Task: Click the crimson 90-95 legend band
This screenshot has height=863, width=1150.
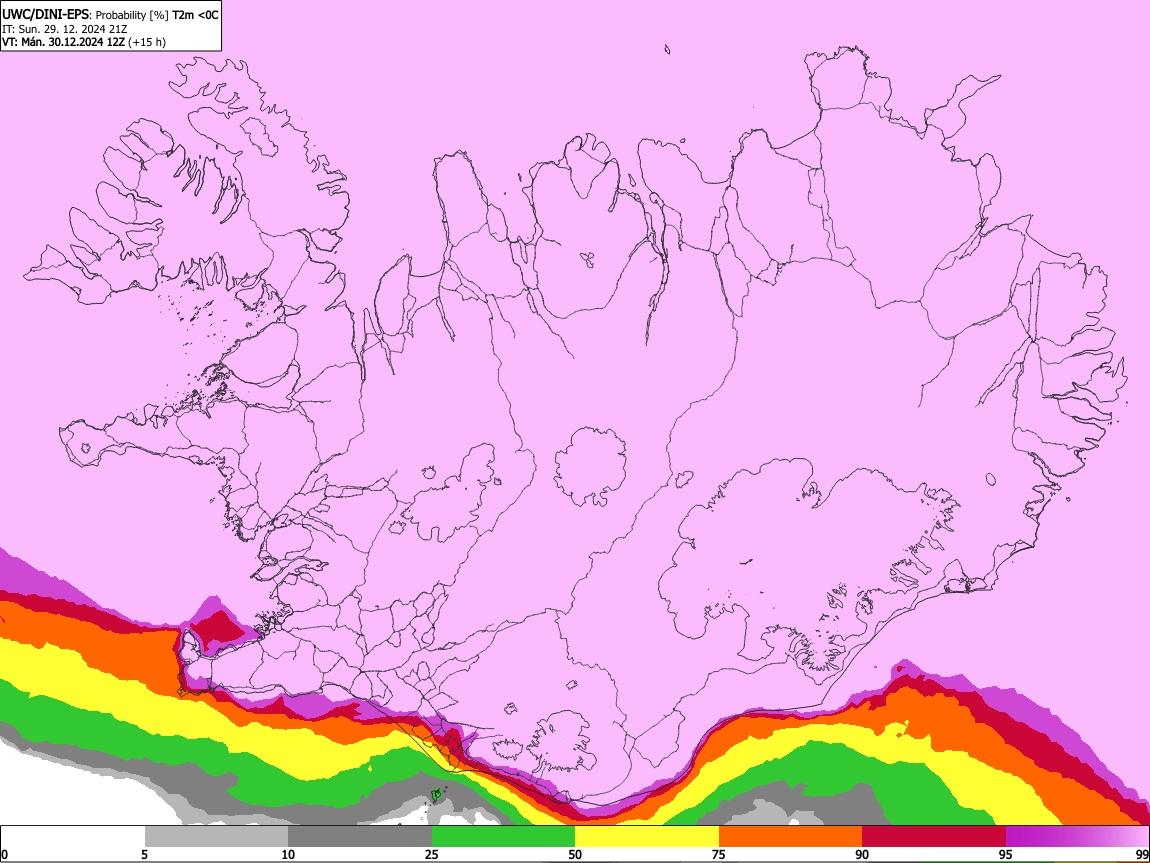Action: coord(934,837)
